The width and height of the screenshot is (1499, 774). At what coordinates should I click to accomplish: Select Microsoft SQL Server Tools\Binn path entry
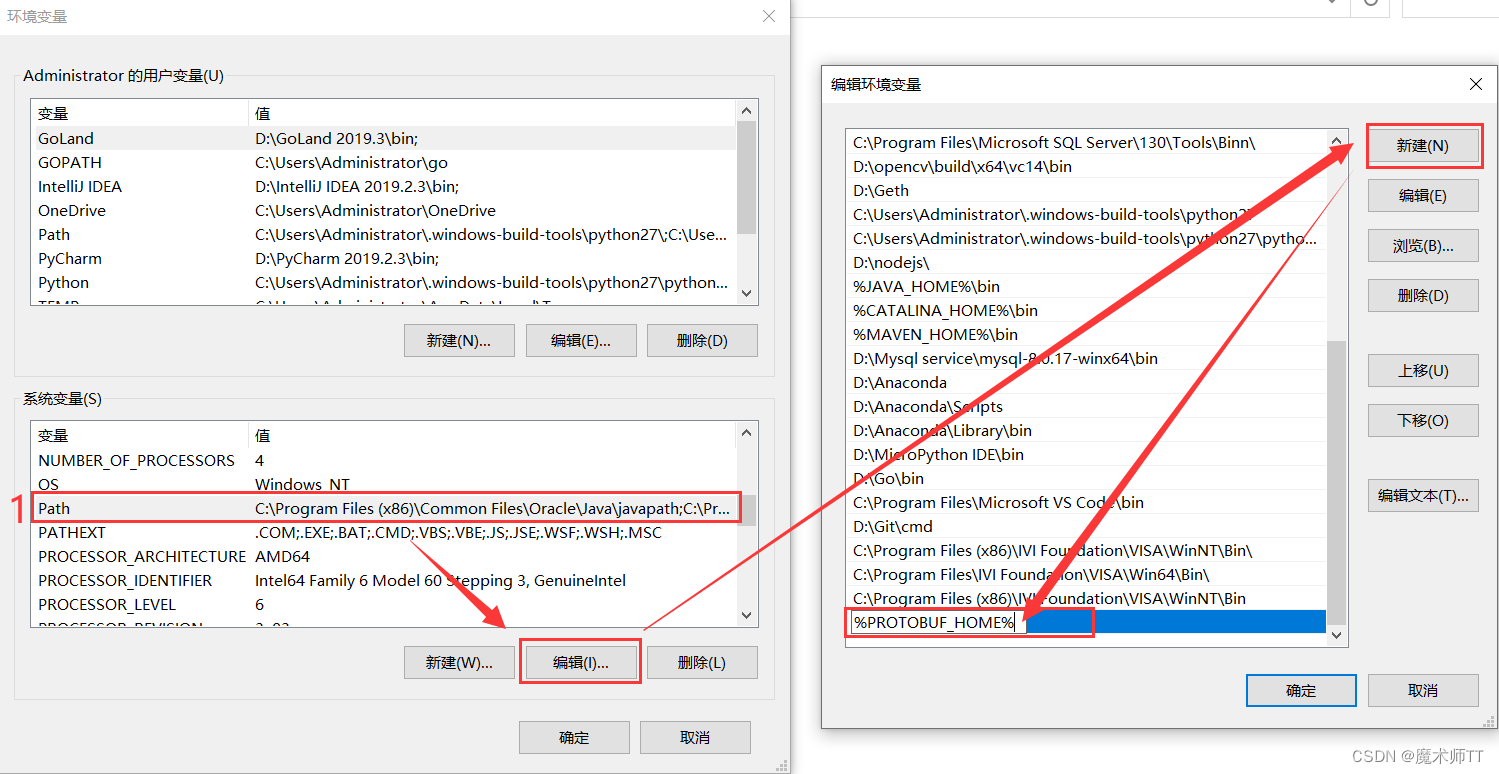(x=1086, y=143)
